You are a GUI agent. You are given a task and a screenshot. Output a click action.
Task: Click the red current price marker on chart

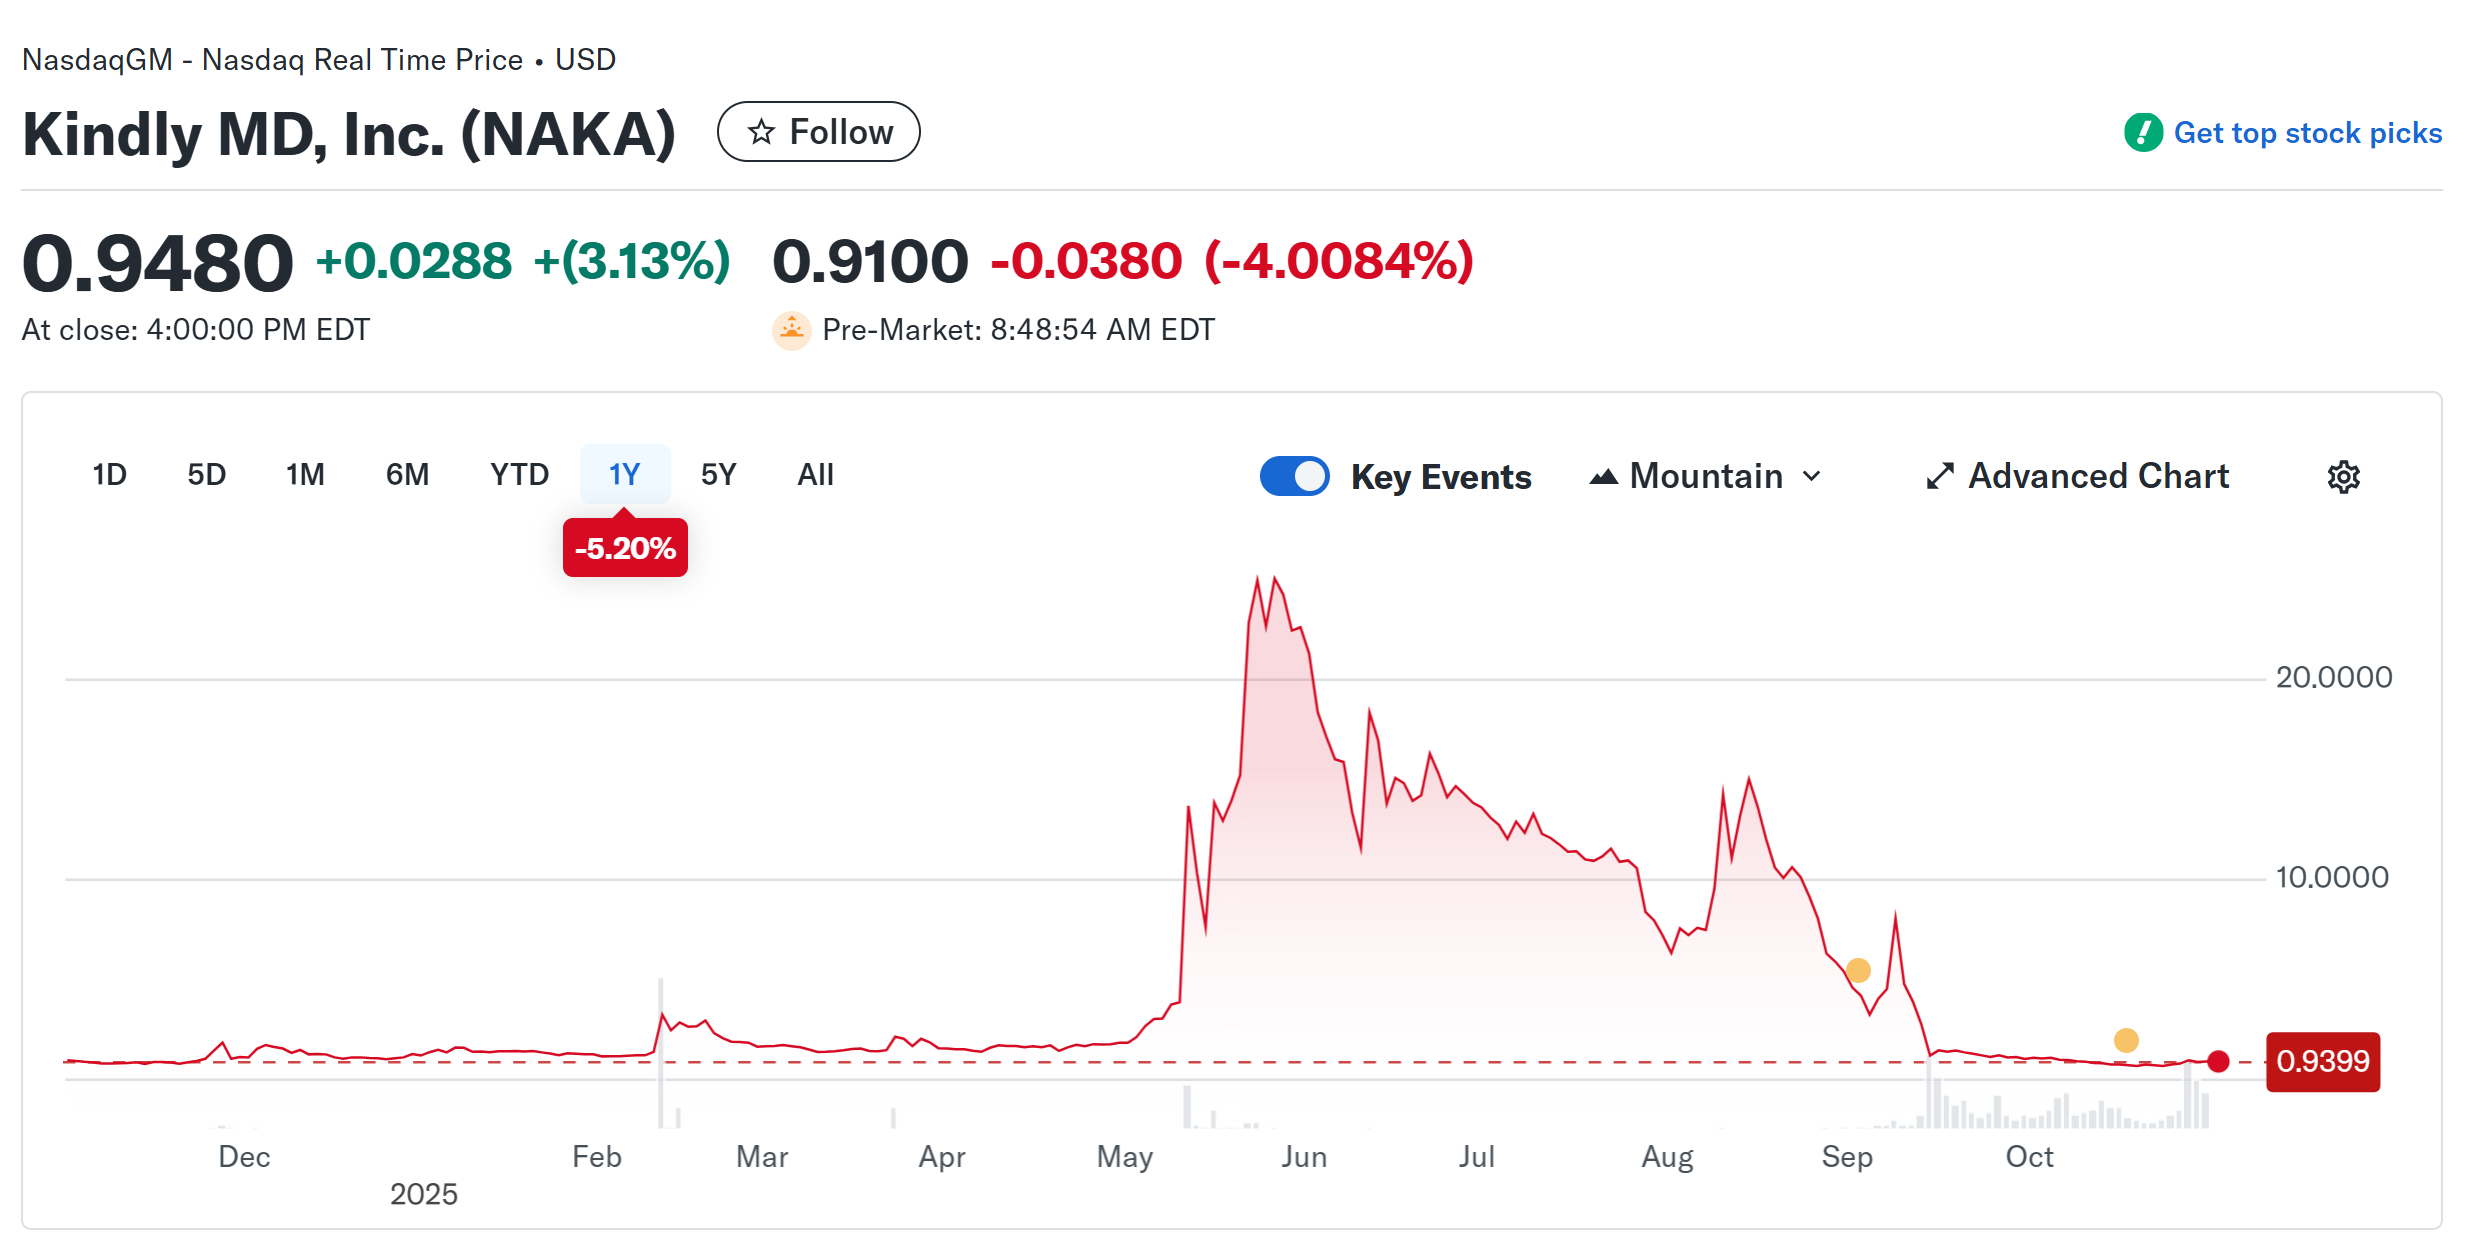click(x=2218, y=1063)
